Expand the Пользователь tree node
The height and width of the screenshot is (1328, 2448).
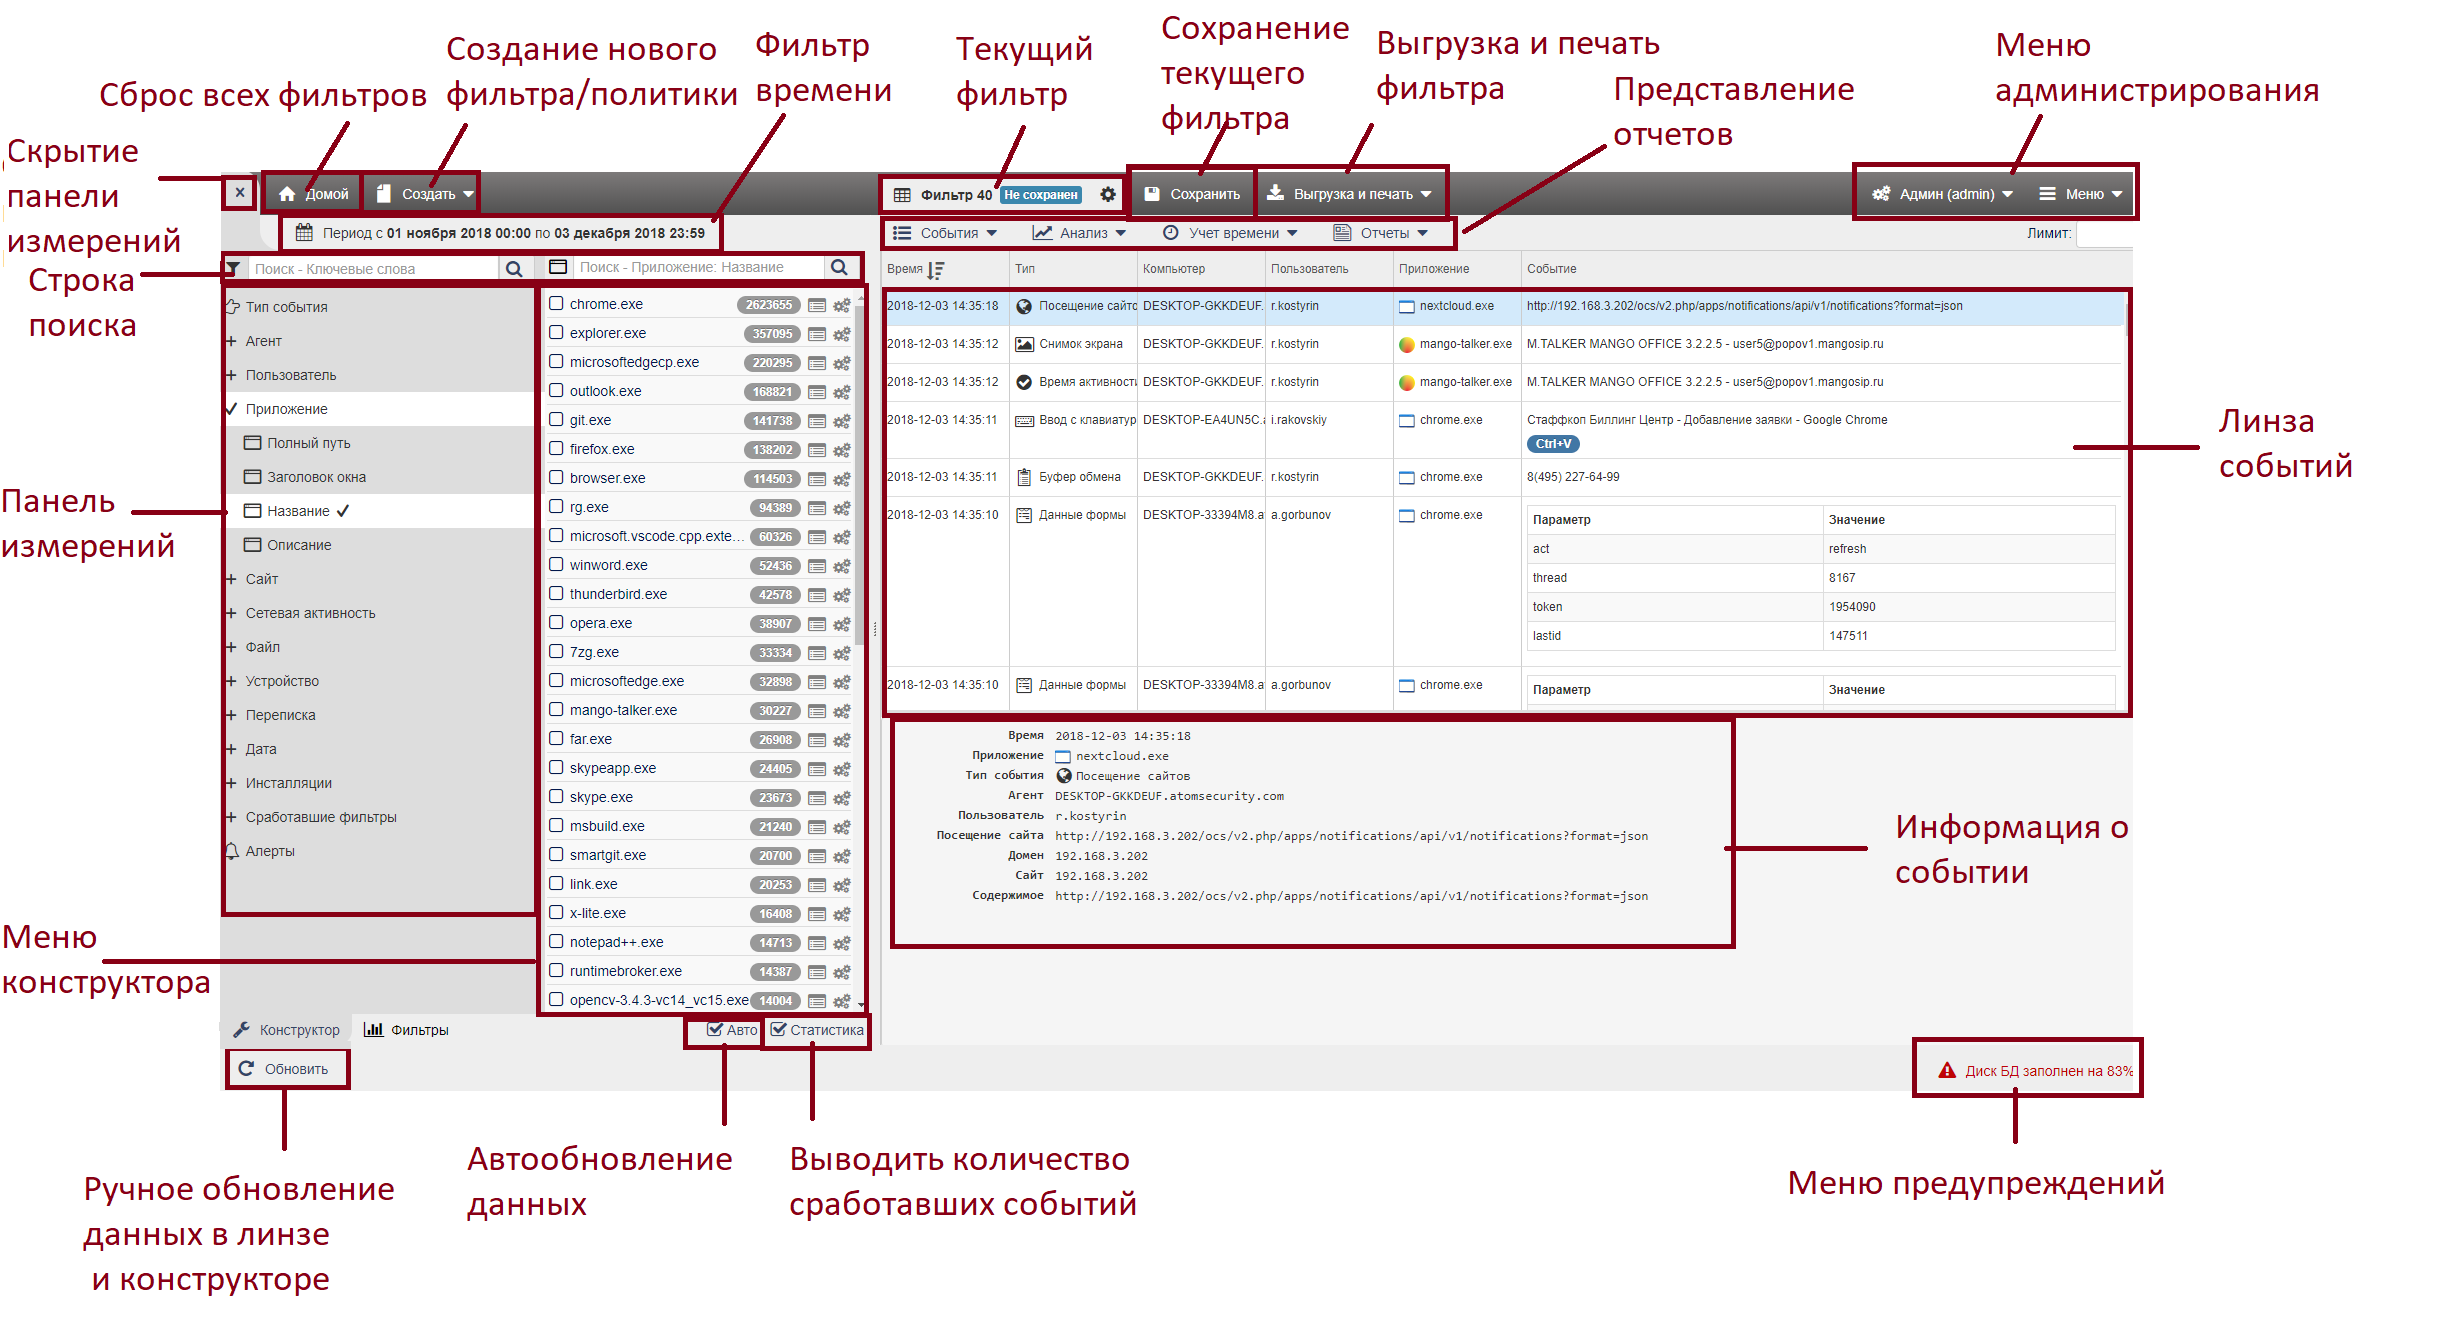pyautogui.click(x=230, y=375)
